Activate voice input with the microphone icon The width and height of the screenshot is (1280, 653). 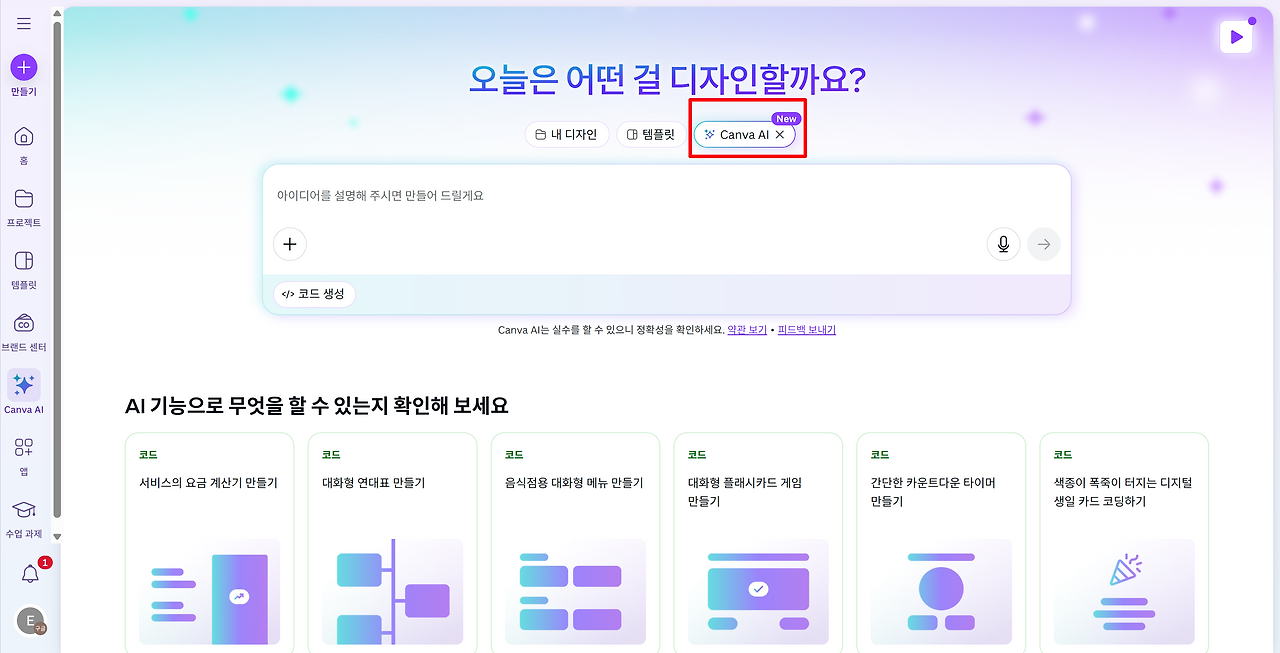tap(1003, 243)
